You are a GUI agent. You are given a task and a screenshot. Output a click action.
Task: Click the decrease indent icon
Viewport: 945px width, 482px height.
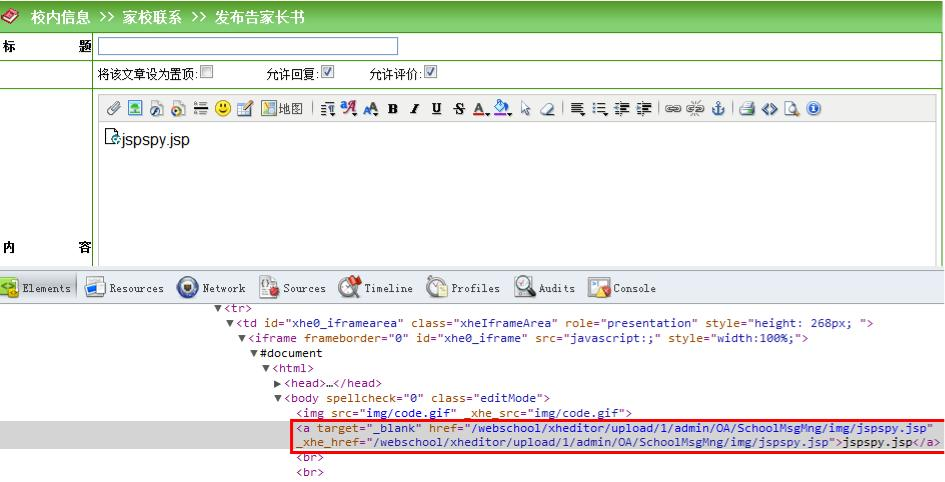pos(622,108)
